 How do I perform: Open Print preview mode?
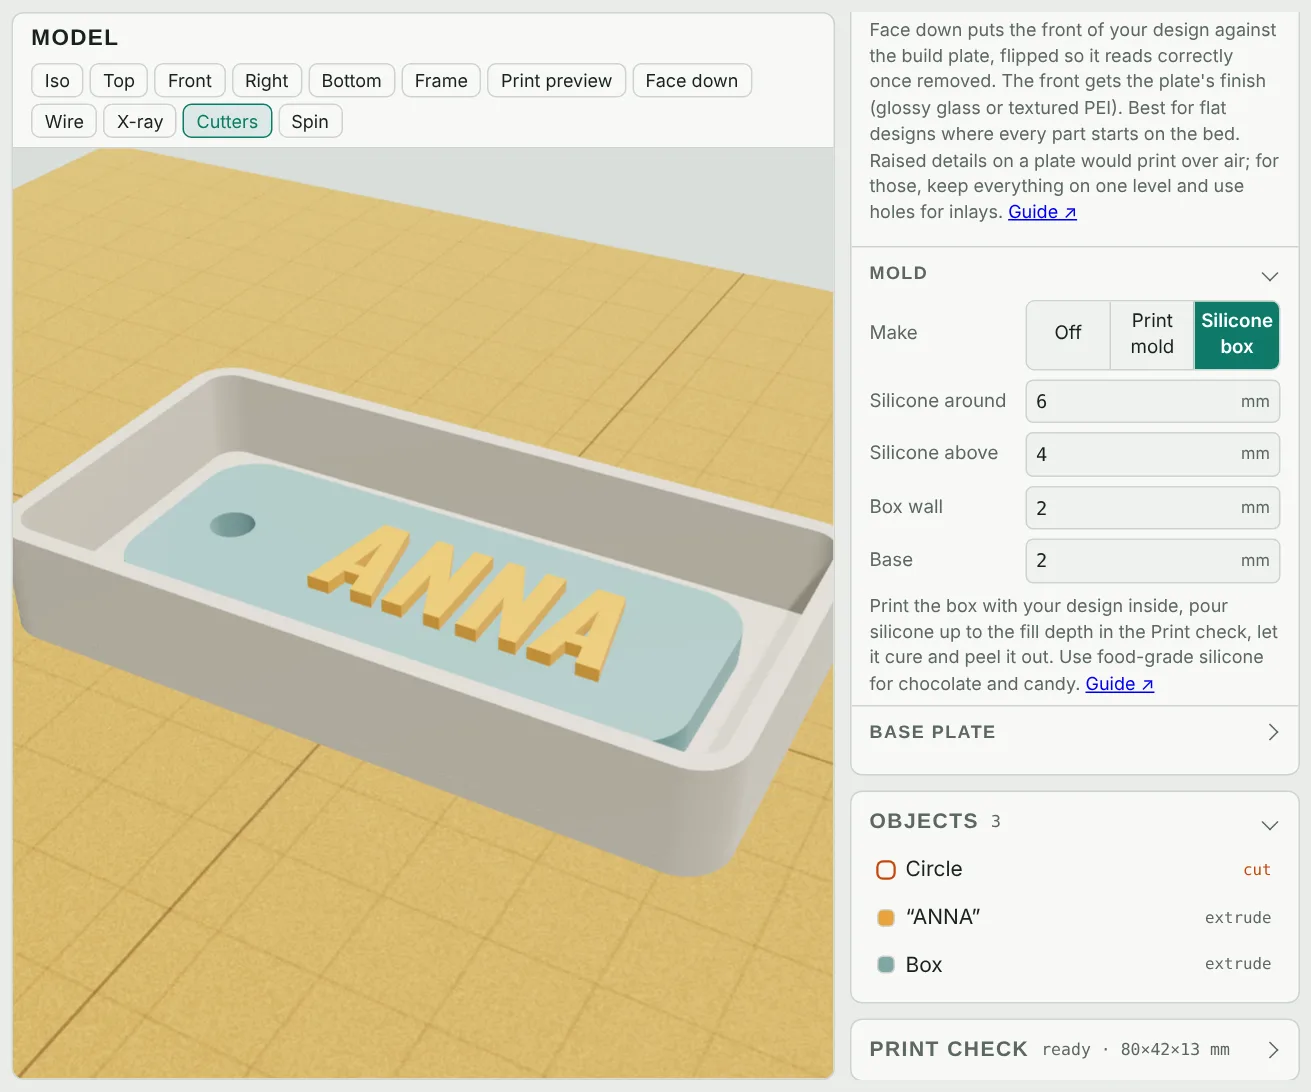tap(557, 81)
